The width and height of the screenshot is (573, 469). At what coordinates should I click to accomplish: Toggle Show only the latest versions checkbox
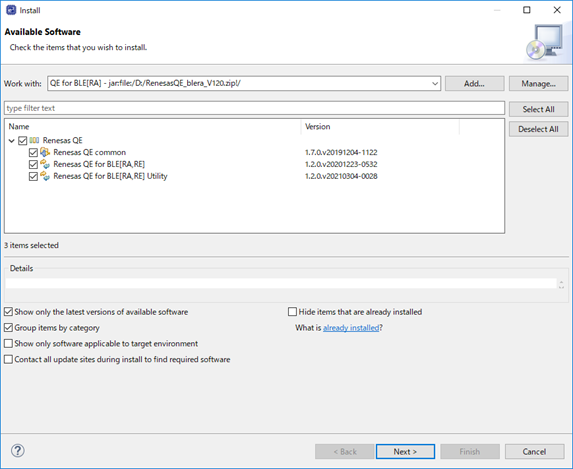click(8, 312)
